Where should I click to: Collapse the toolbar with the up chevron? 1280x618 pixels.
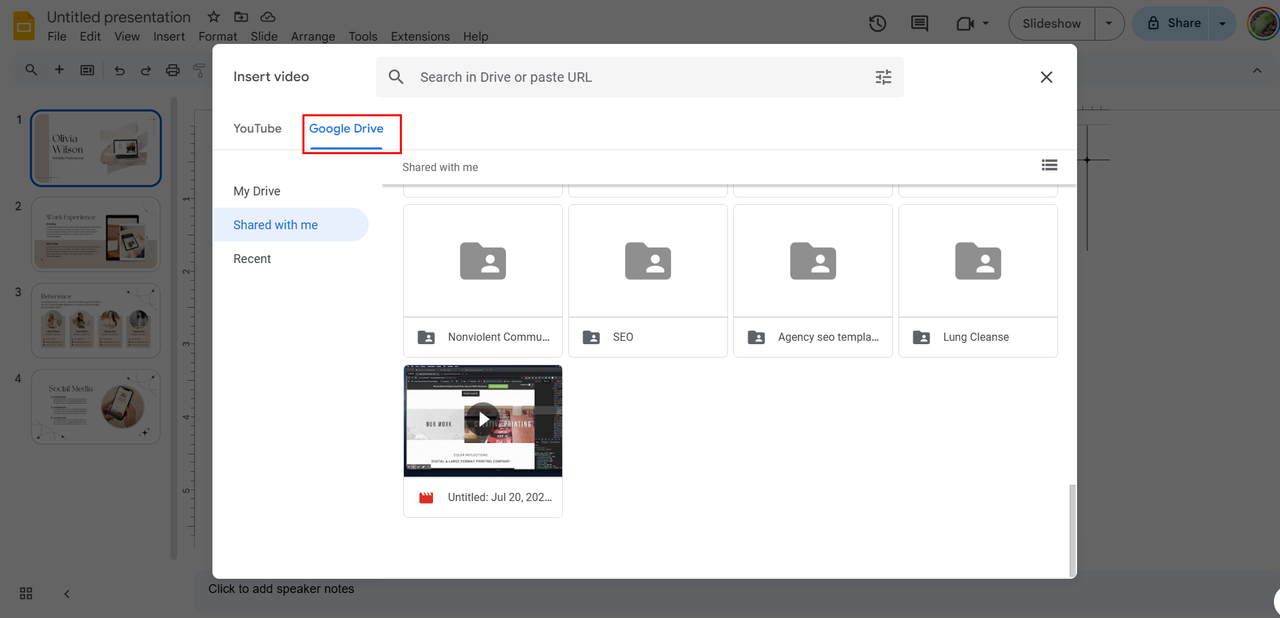pos(1257,70)
